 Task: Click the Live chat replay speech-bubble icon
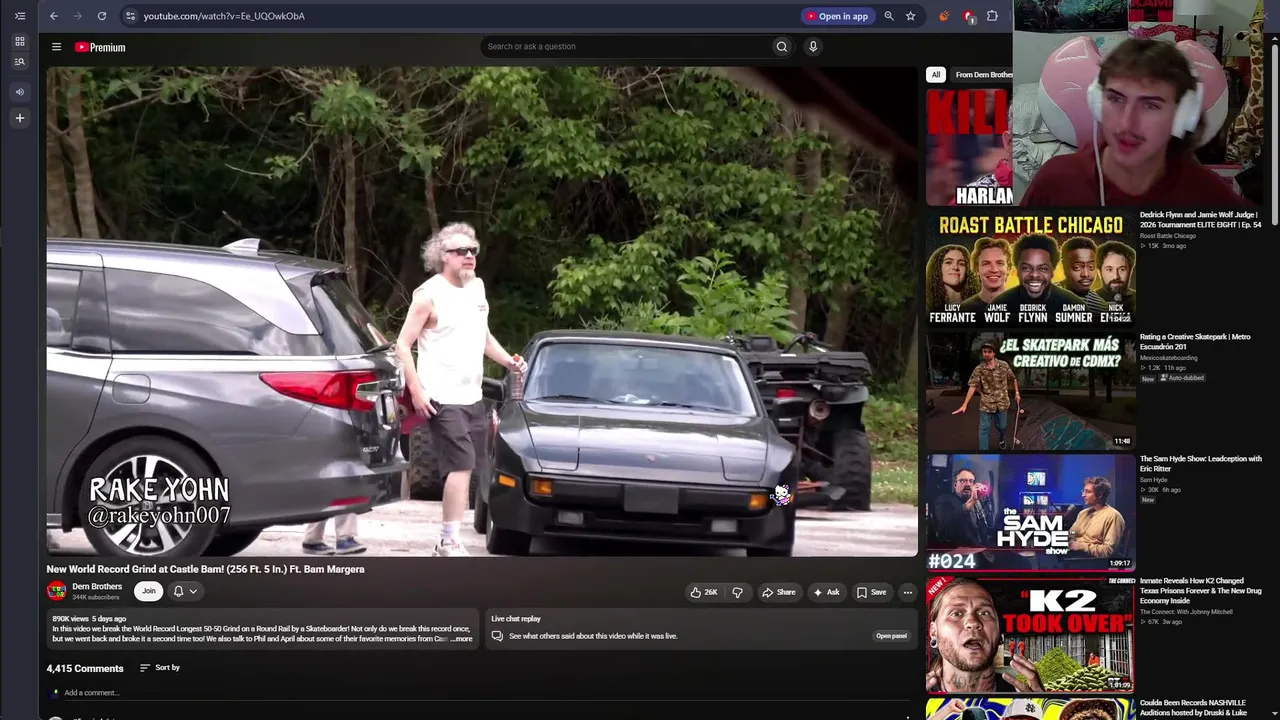497,636
